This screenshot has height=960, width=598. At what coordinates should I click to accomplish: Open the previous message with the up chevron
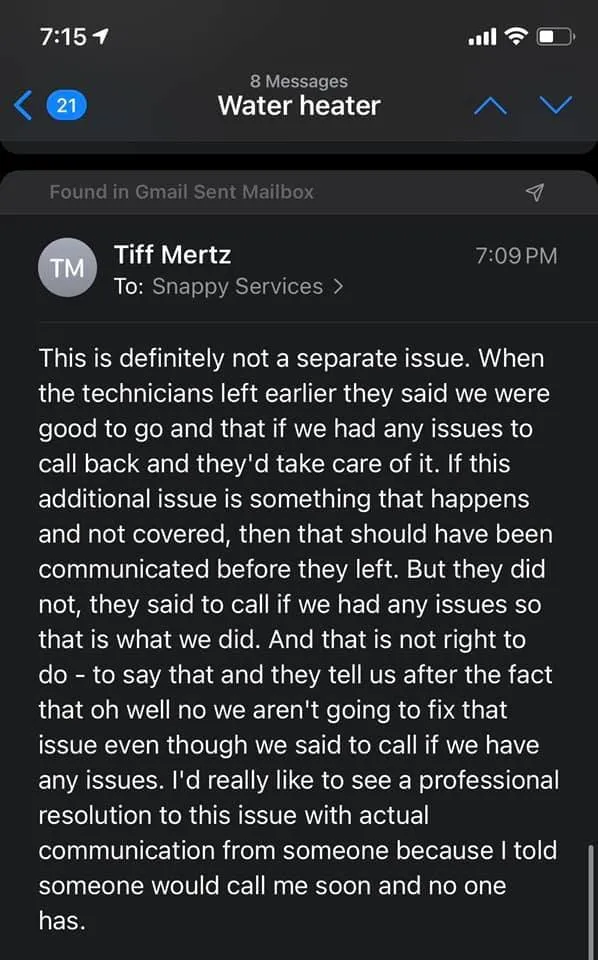490,104
